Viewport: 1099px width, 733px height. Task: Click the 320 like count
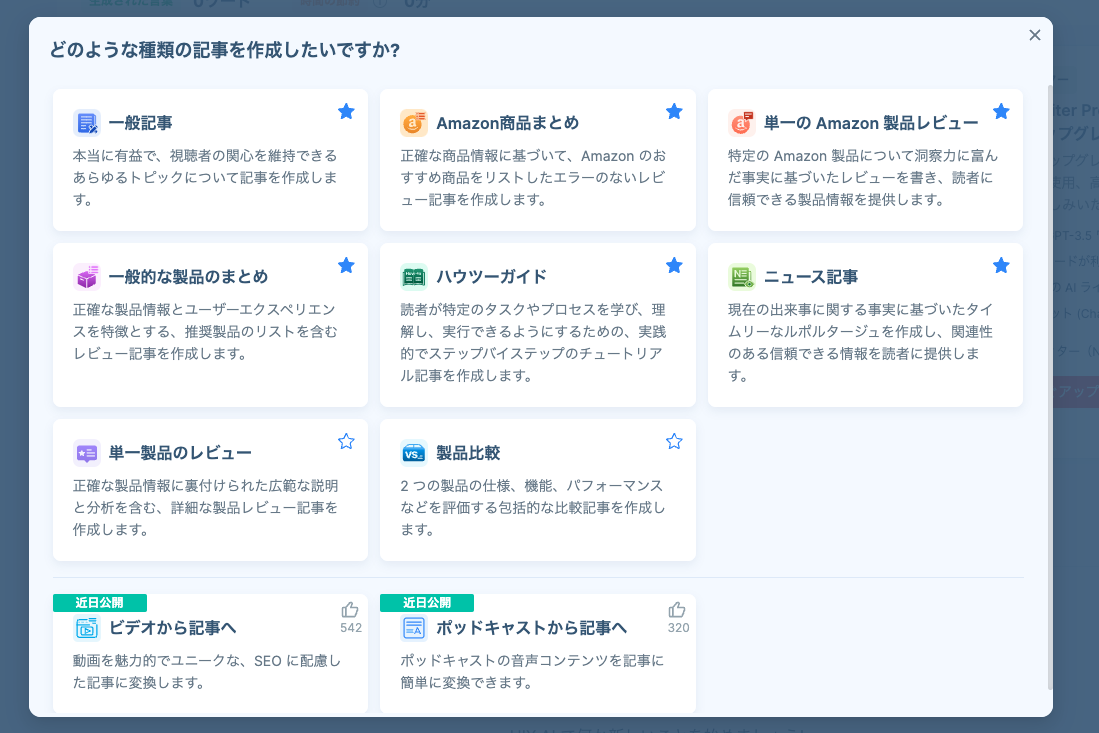[678, 628]
